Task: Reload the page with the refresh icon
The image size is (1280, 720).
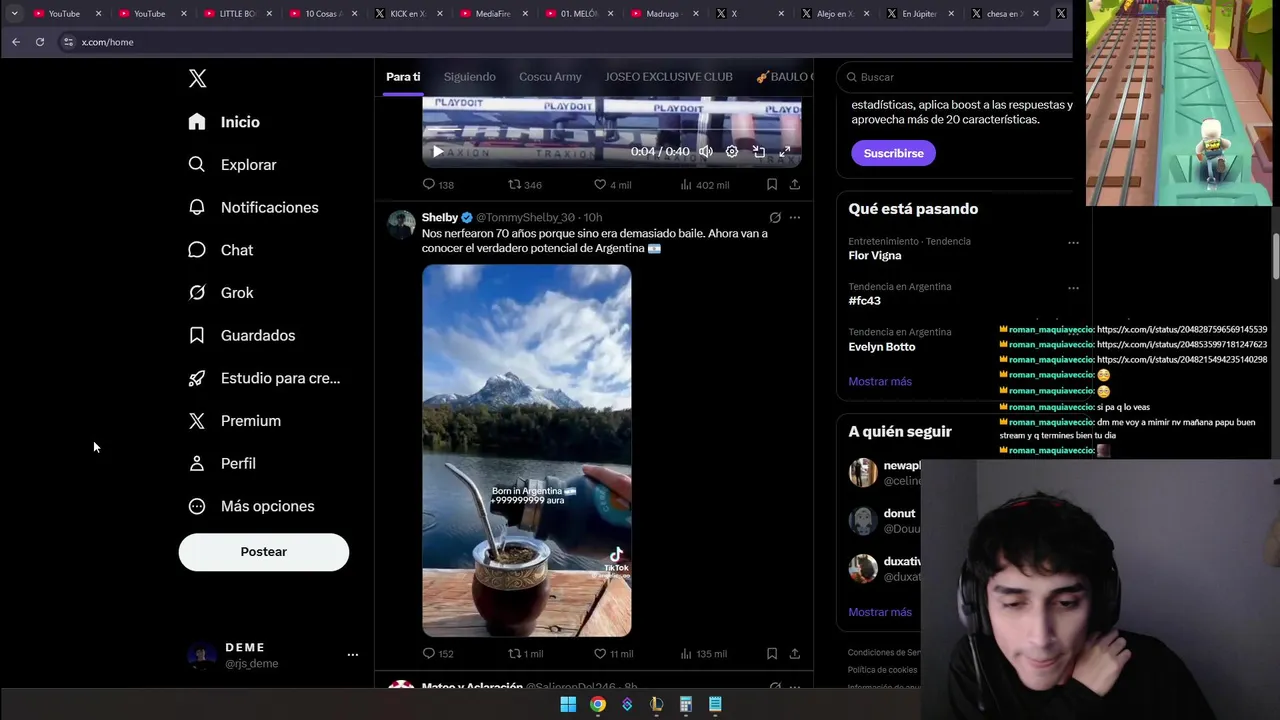Action: coord(40,42)
